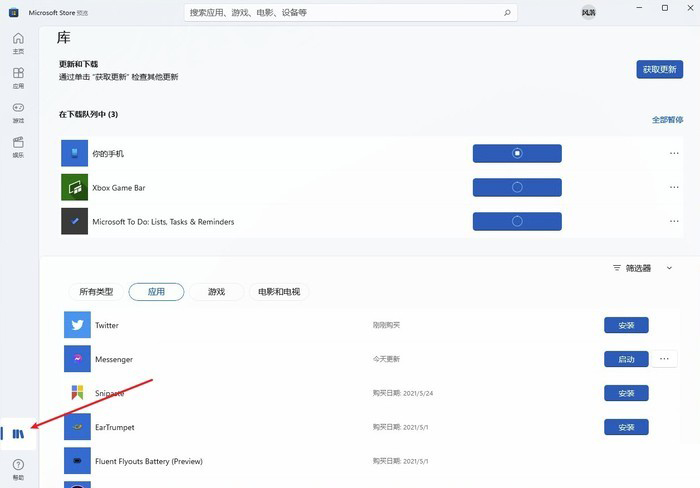The width and height of the screenshot is (700, 488).
Task: Click the 库 page title
Action: click(63, 38)
